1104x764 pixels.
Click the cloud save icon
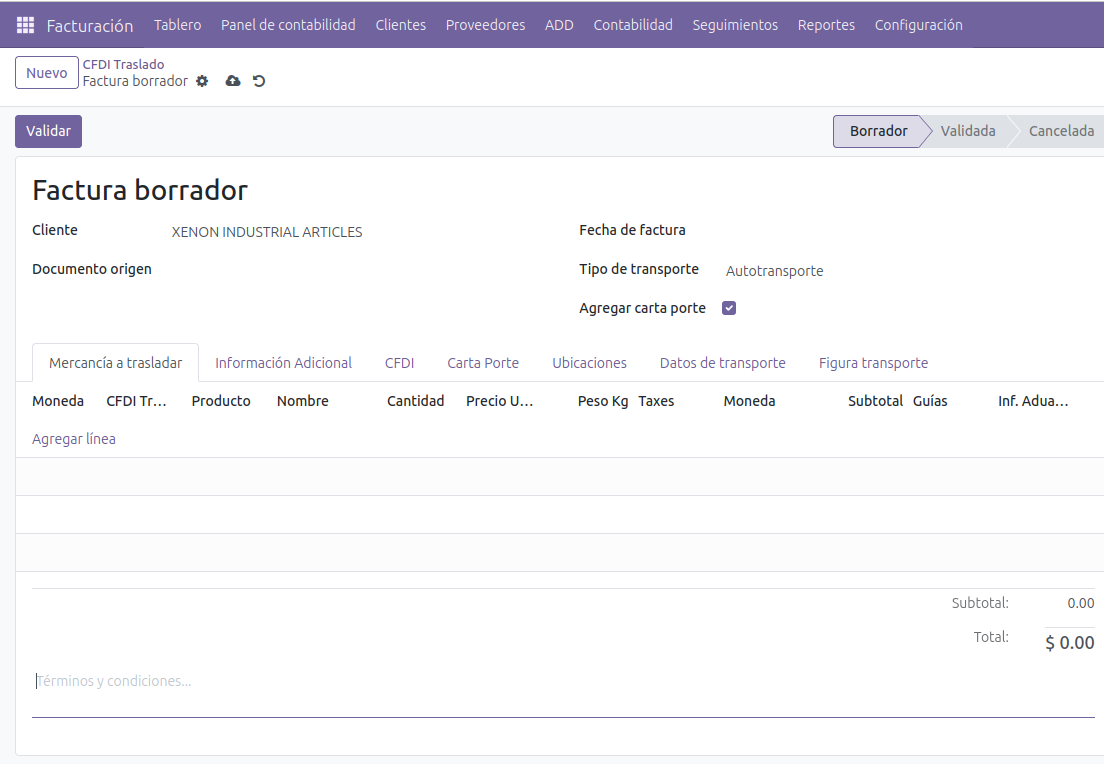(233, 81)
